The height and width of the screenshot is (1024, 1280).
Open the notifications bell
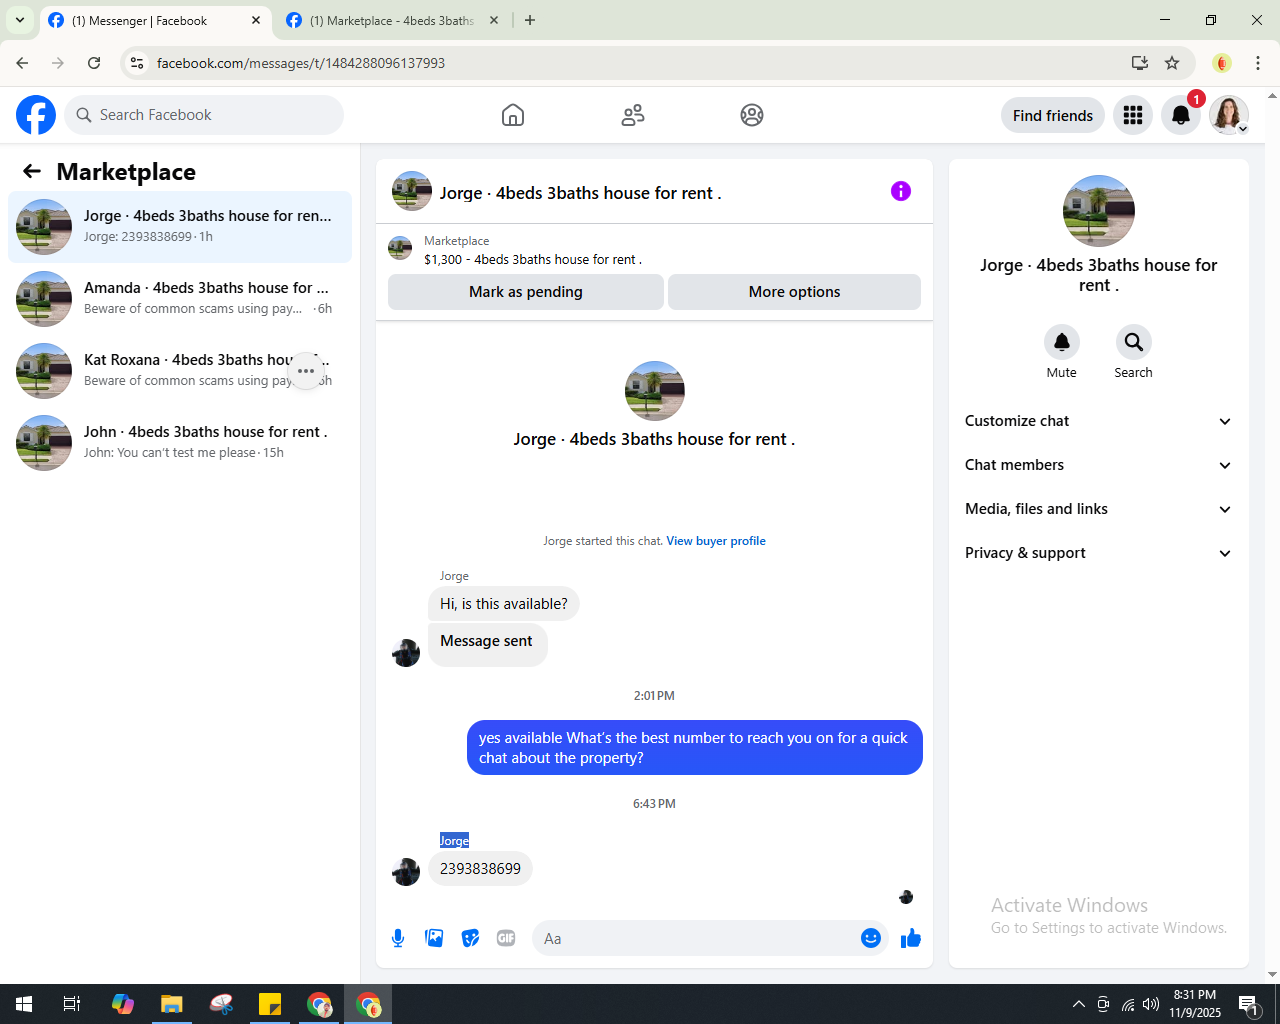[x=1181, y=115]
